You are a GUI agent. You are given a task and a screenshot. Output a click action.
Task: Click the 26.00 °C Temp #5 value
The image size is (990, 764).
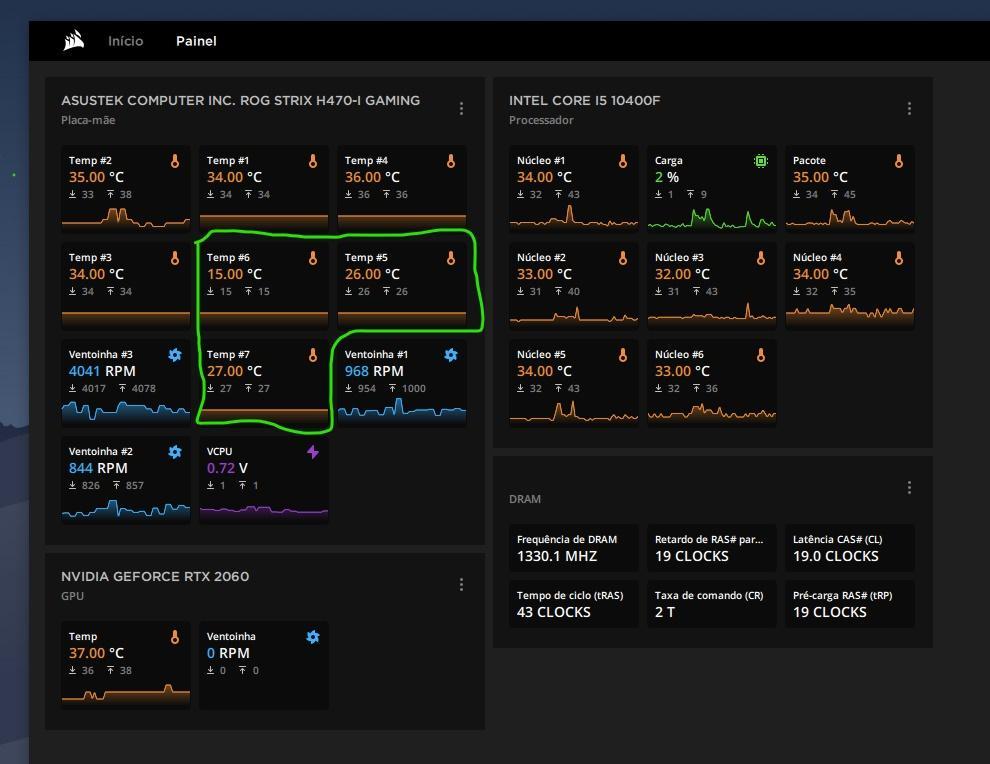coord(372,275)
